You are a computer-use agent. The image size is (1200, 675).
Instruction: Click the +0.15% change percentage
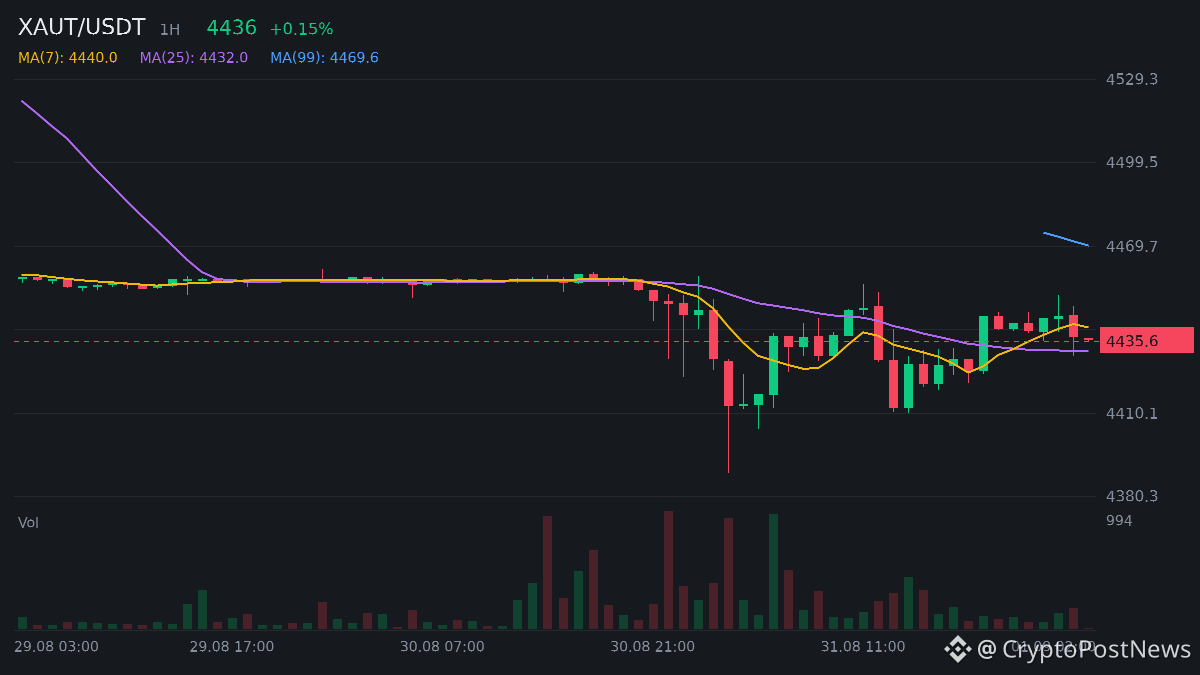point(301,29)
